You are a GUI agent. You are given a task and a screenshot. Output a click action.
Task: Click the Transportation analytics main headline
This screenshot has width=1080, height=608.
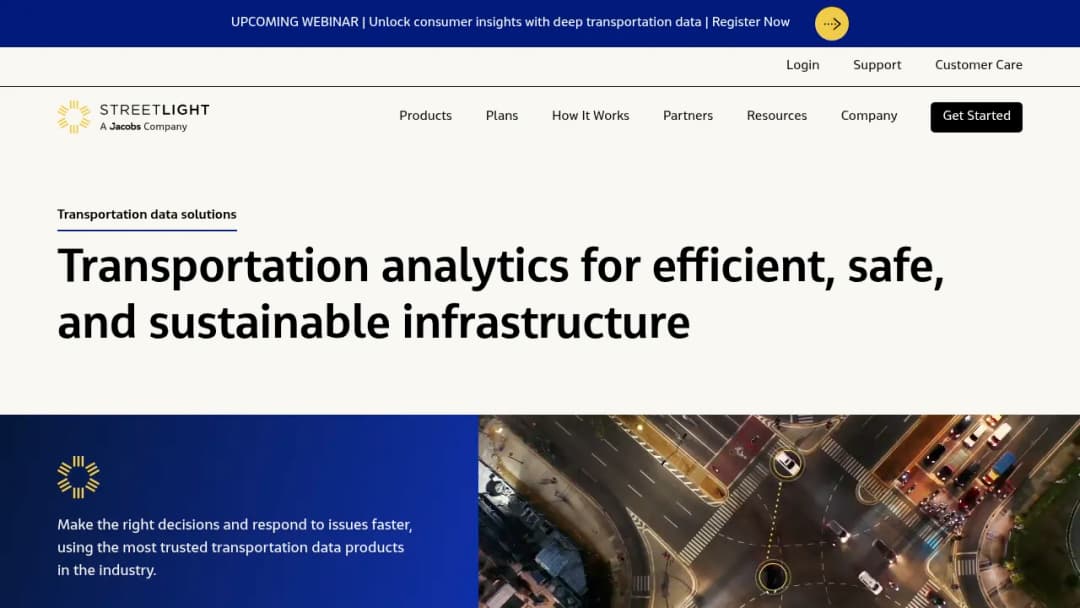pos(501,294)
